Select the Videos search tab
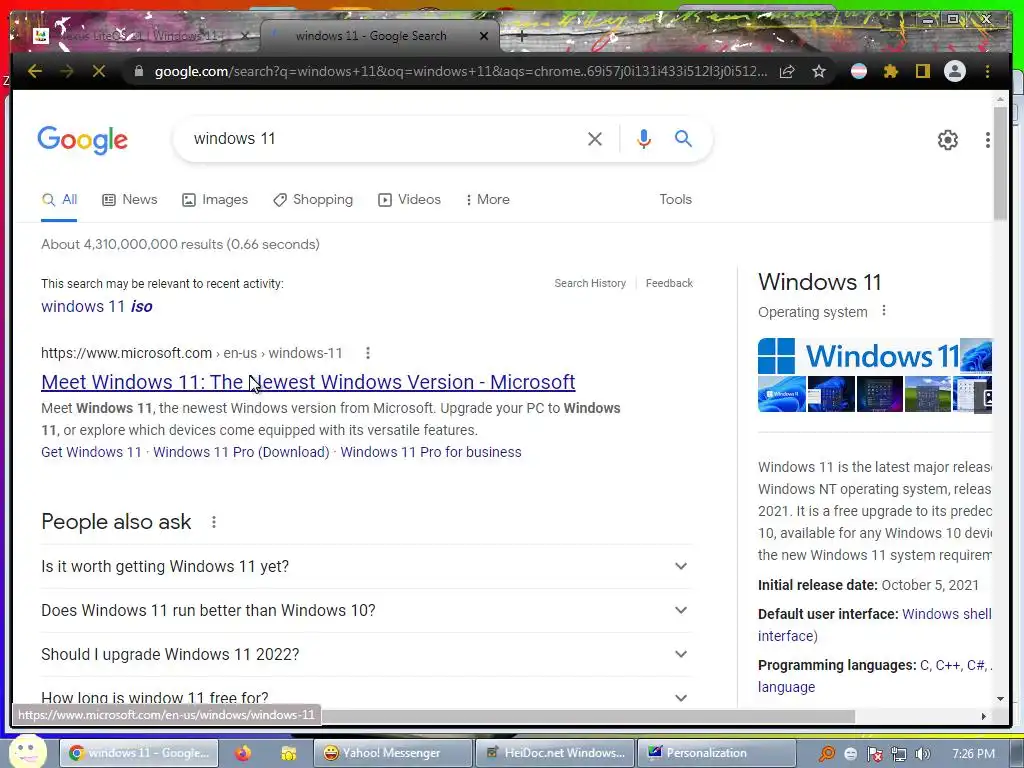The height and width of the screenshot is (768, 1024). pyautogui.click(x=409, y=200)
